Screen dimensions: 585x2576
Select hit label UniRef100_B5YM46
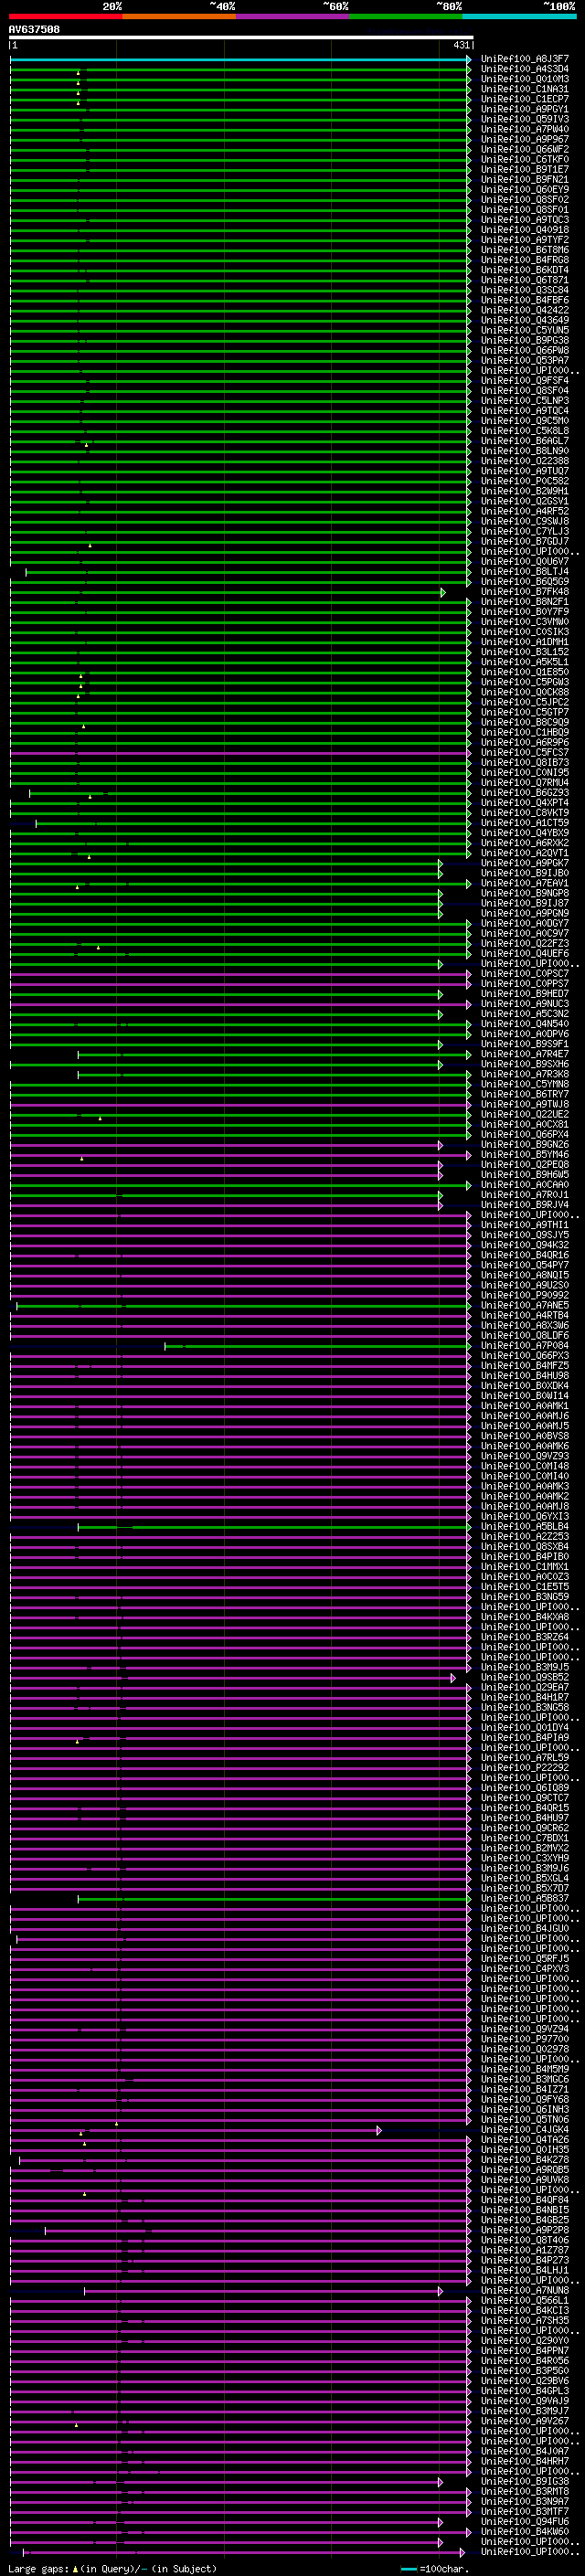[x=525, y=1154]
